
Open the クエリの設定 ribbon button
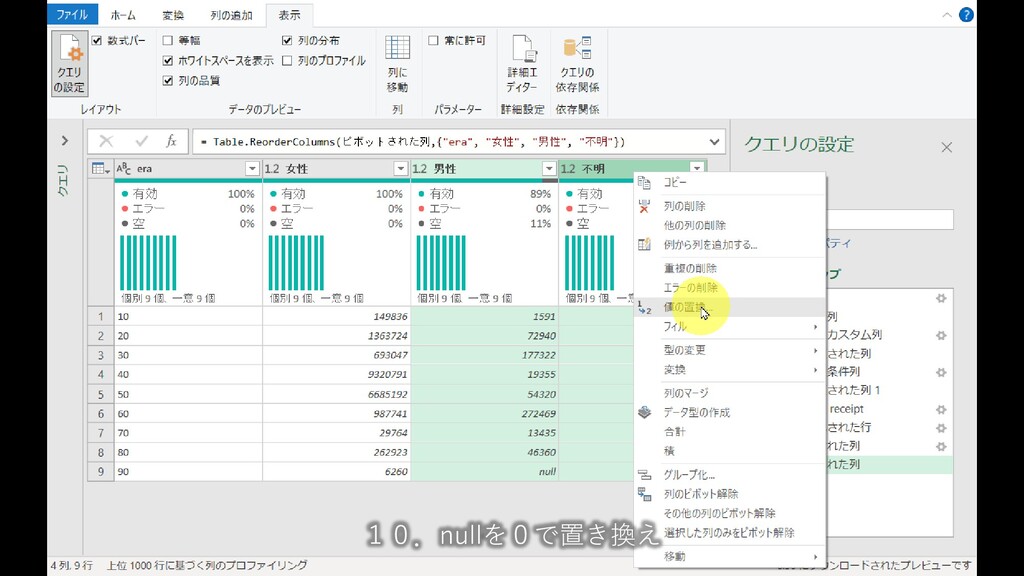point(69,64)
